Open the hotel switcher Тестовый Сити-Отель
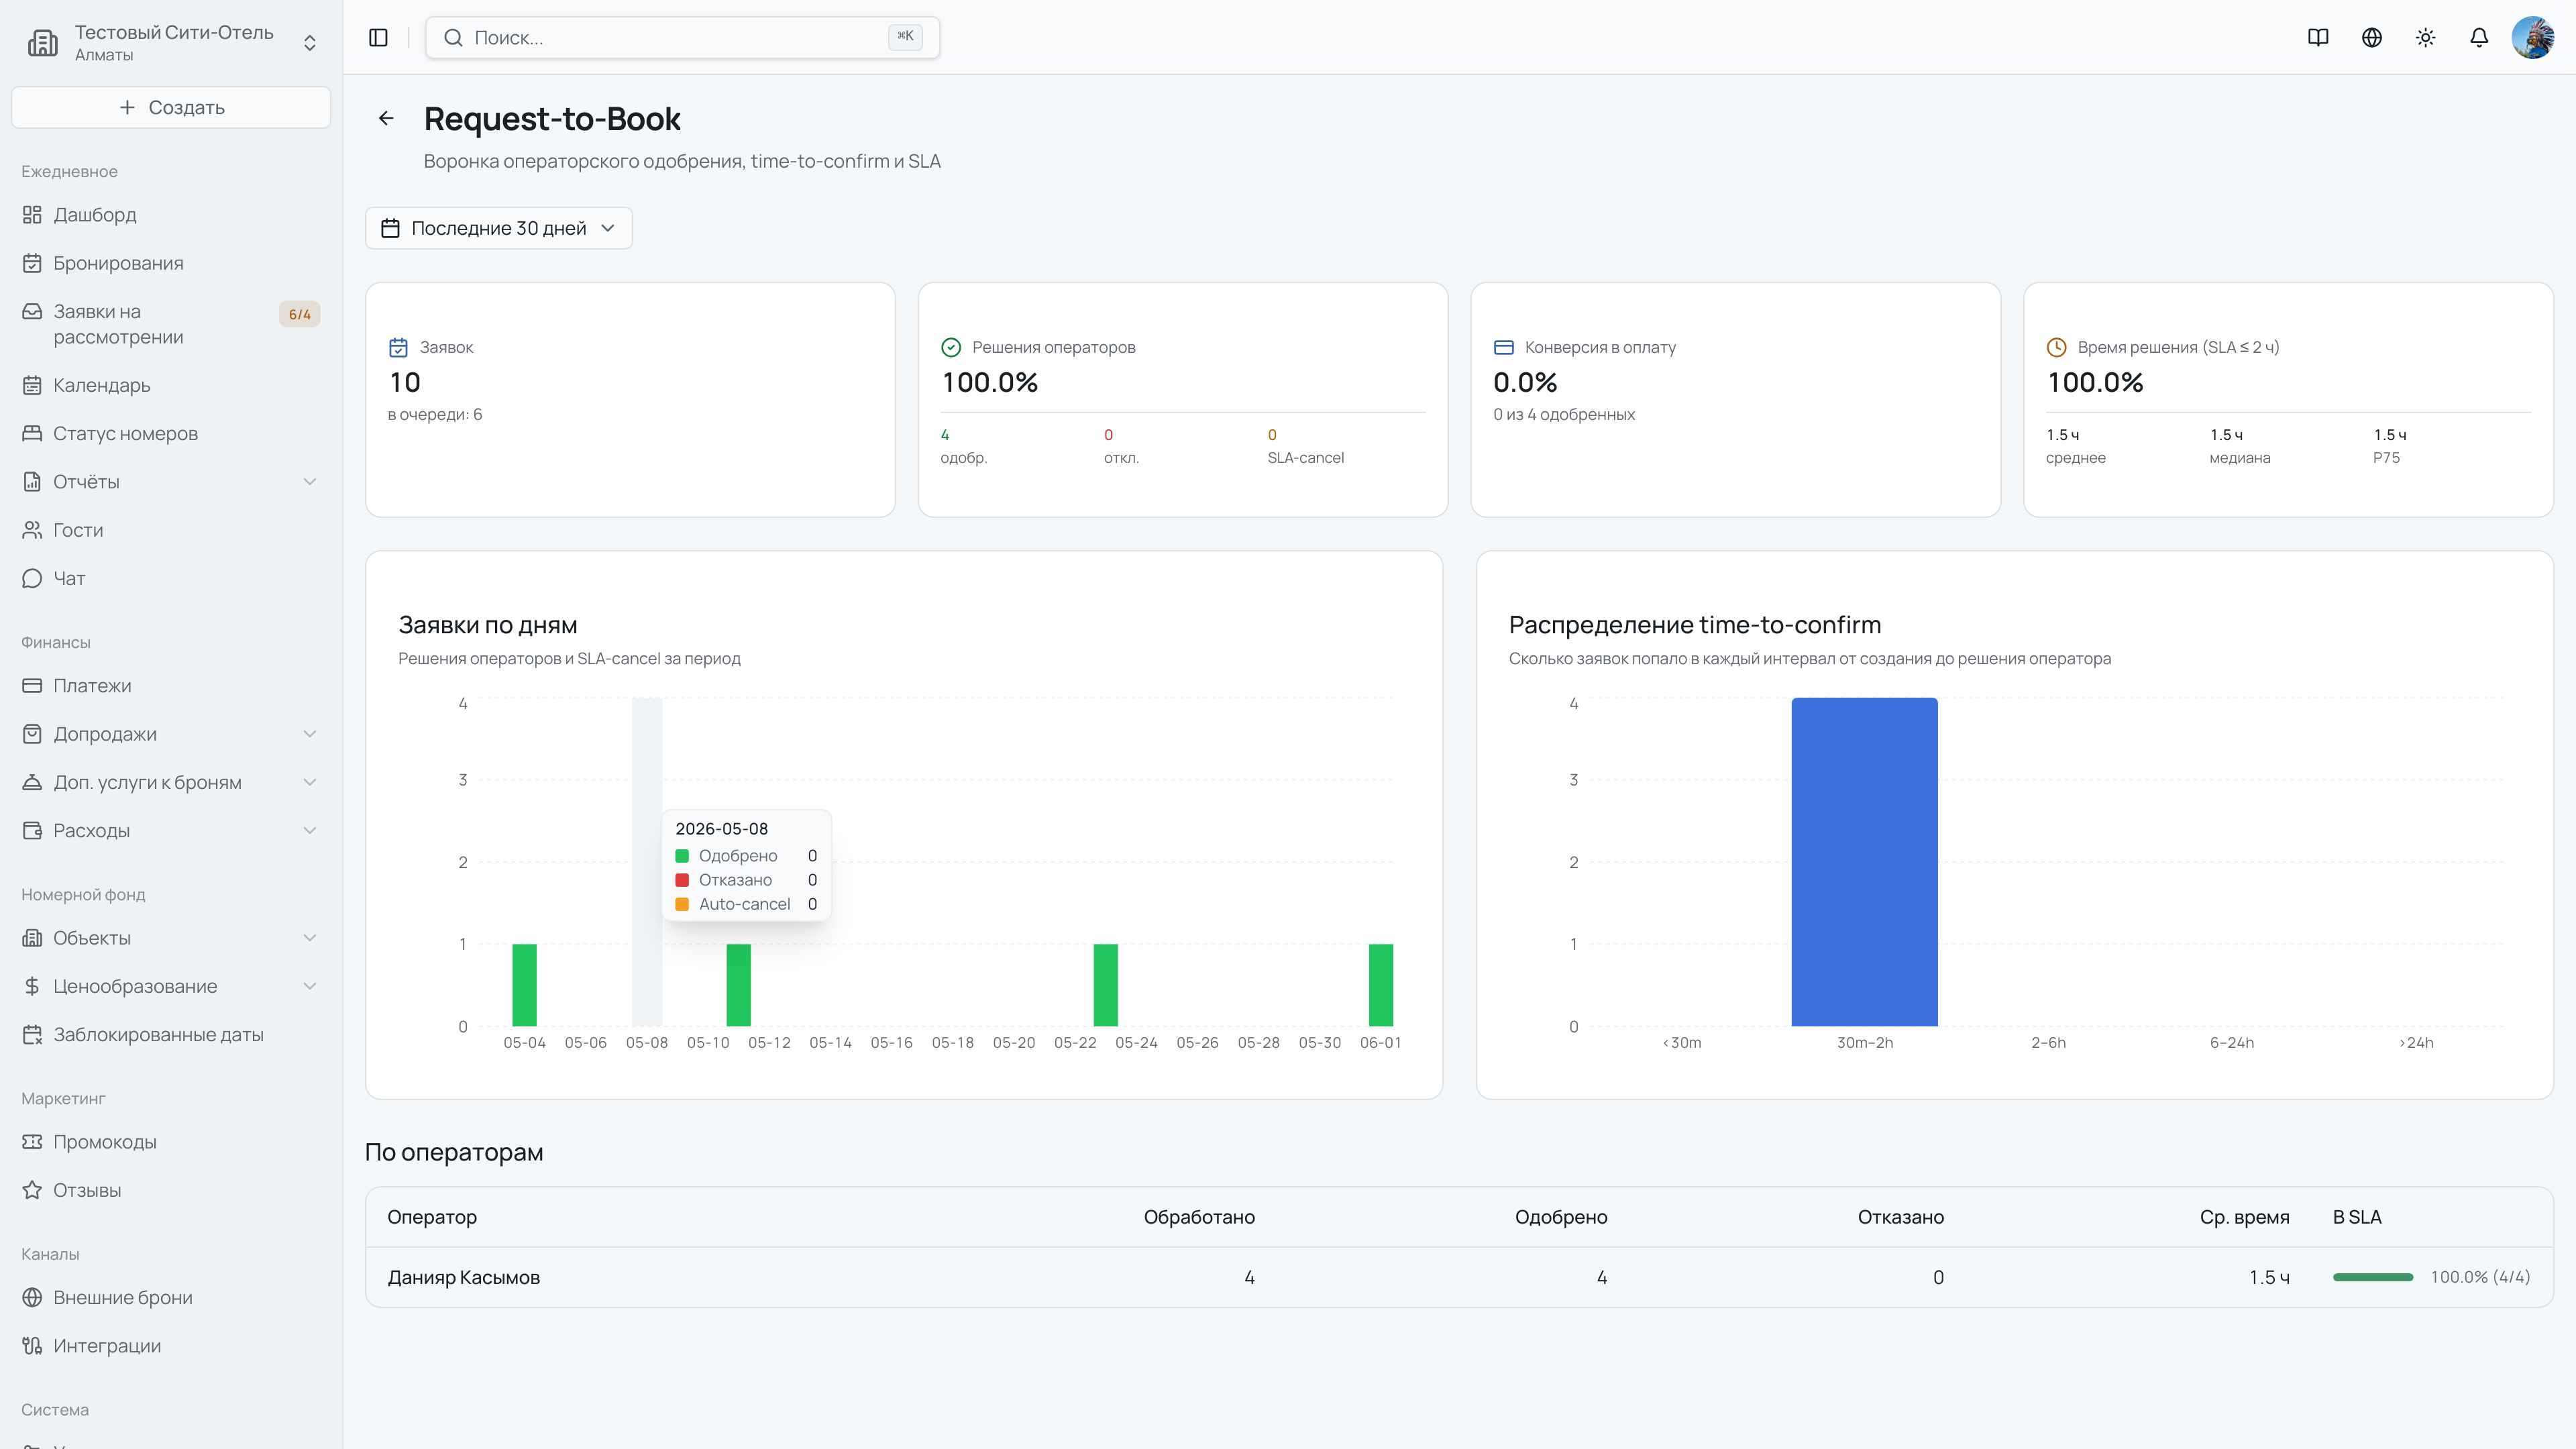The height and width of the screenshot is (1449, 2576). (171, 42)
